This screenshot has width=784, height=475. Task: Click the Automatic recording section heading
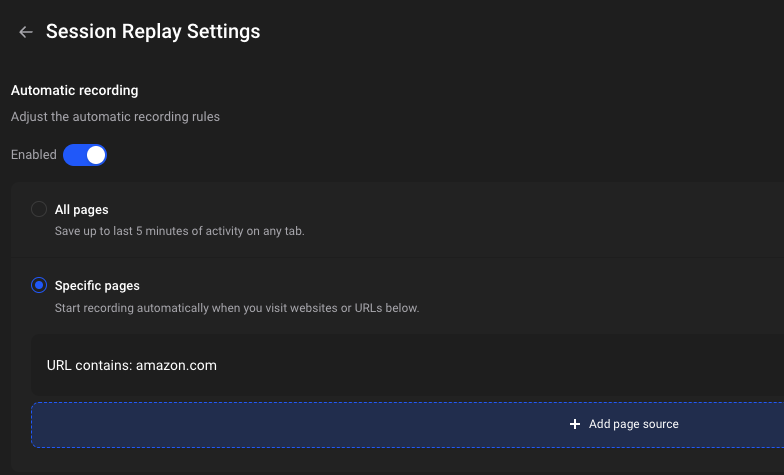(74, 90)
